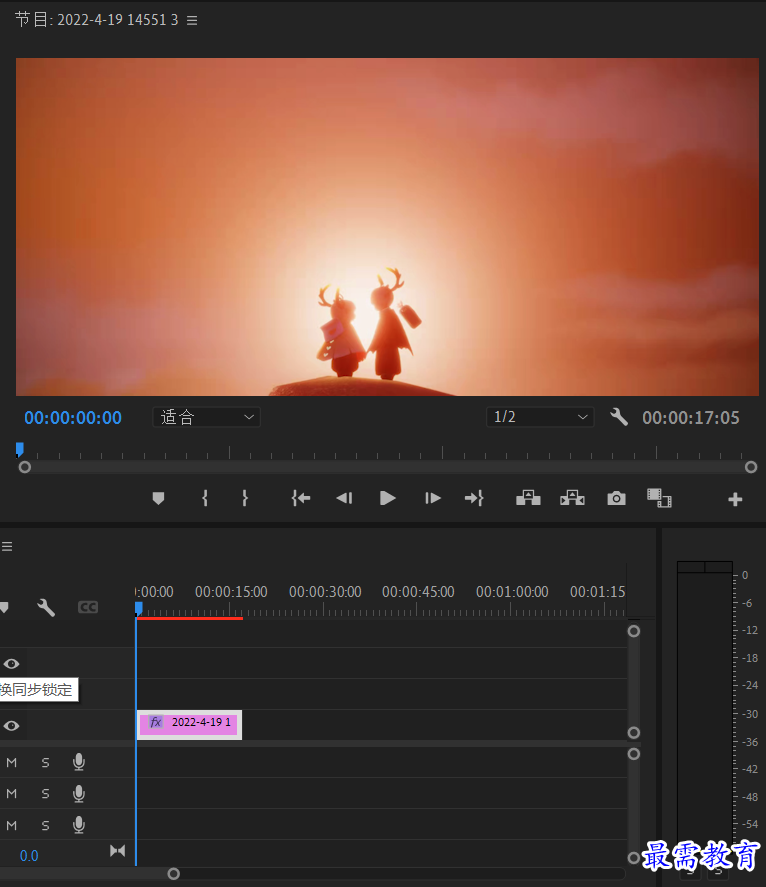Enable voice-over record on first audio track
This screenshot has height=887, width=766.
tap(79, 762)
